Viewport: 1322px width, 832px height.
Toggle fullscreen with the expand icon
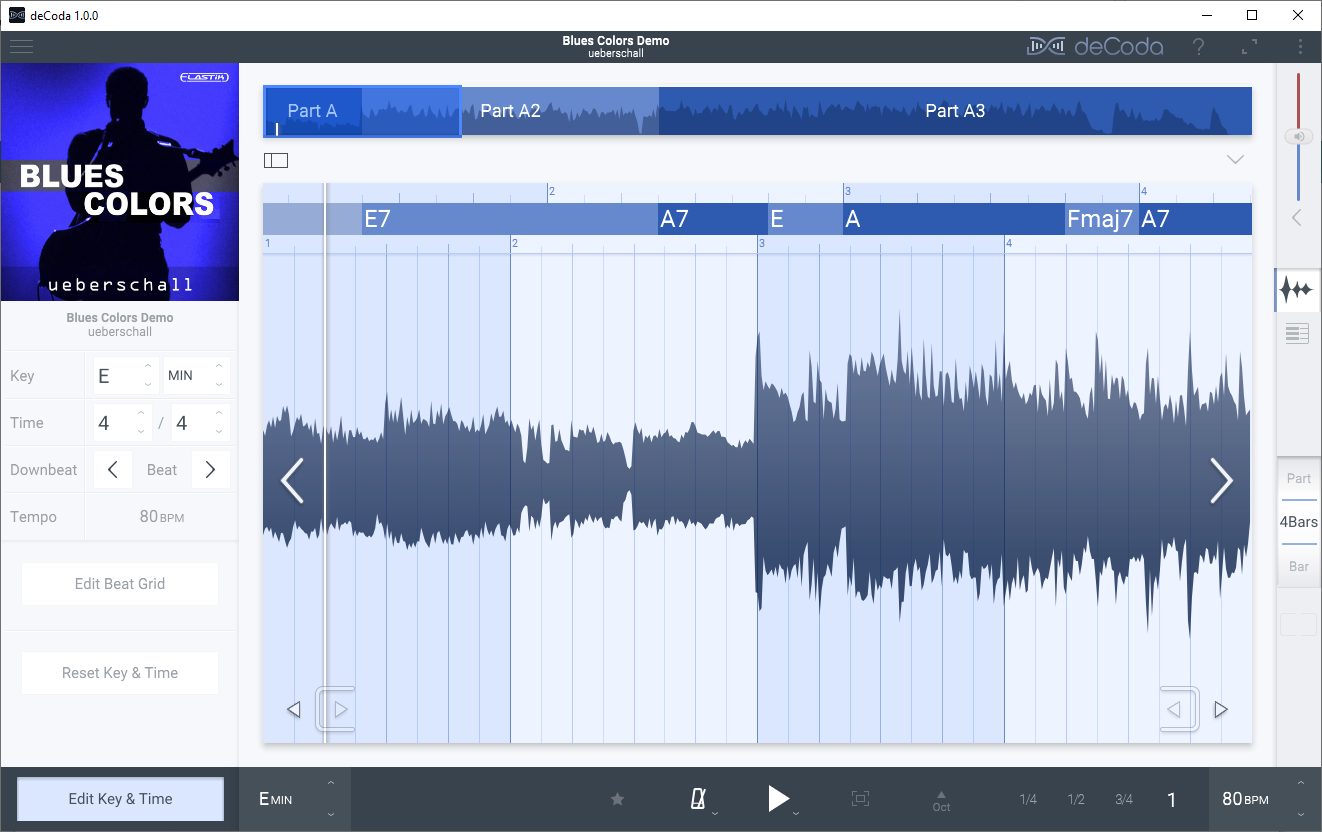[x=1250, y=47]
